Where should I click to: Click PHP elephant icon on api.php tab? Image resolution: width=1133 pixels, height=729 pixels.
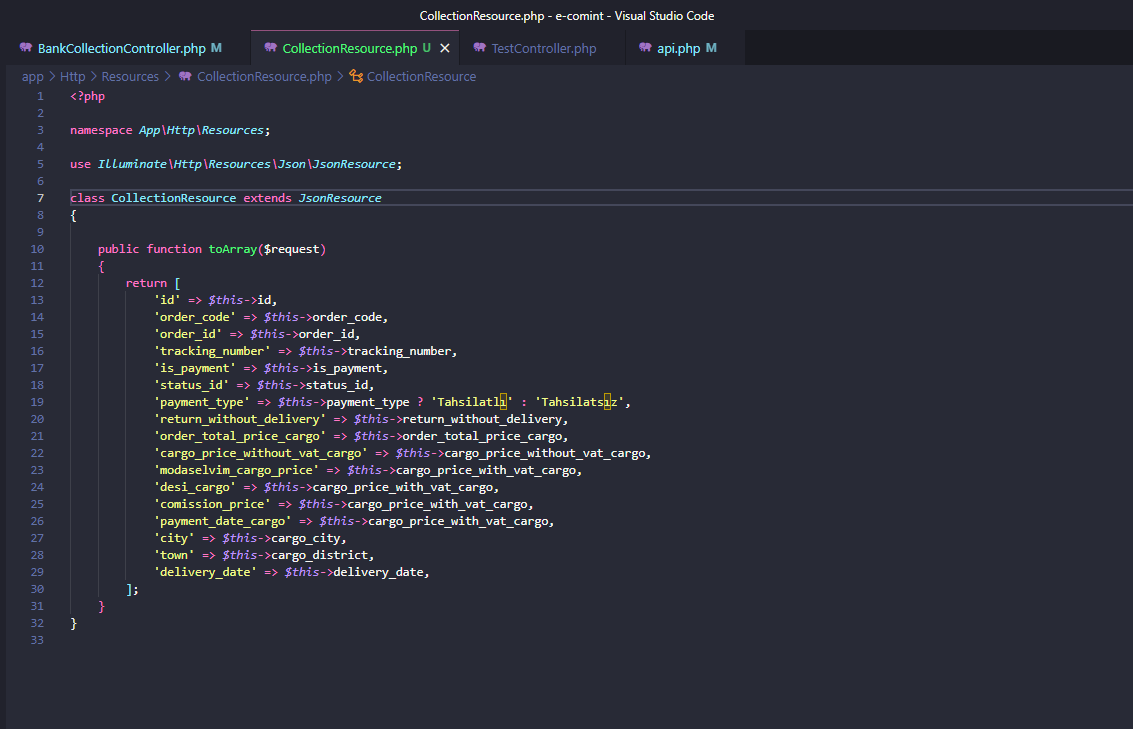645,48
